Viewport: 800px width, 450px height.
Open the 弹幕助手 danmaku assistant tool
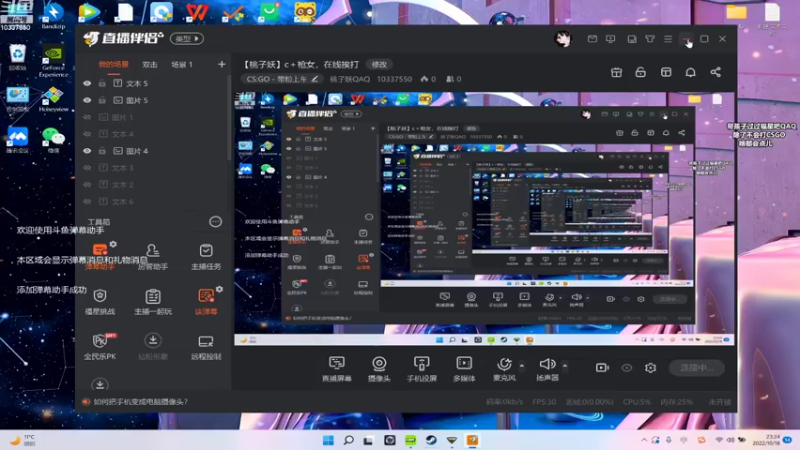coord(100,256)
